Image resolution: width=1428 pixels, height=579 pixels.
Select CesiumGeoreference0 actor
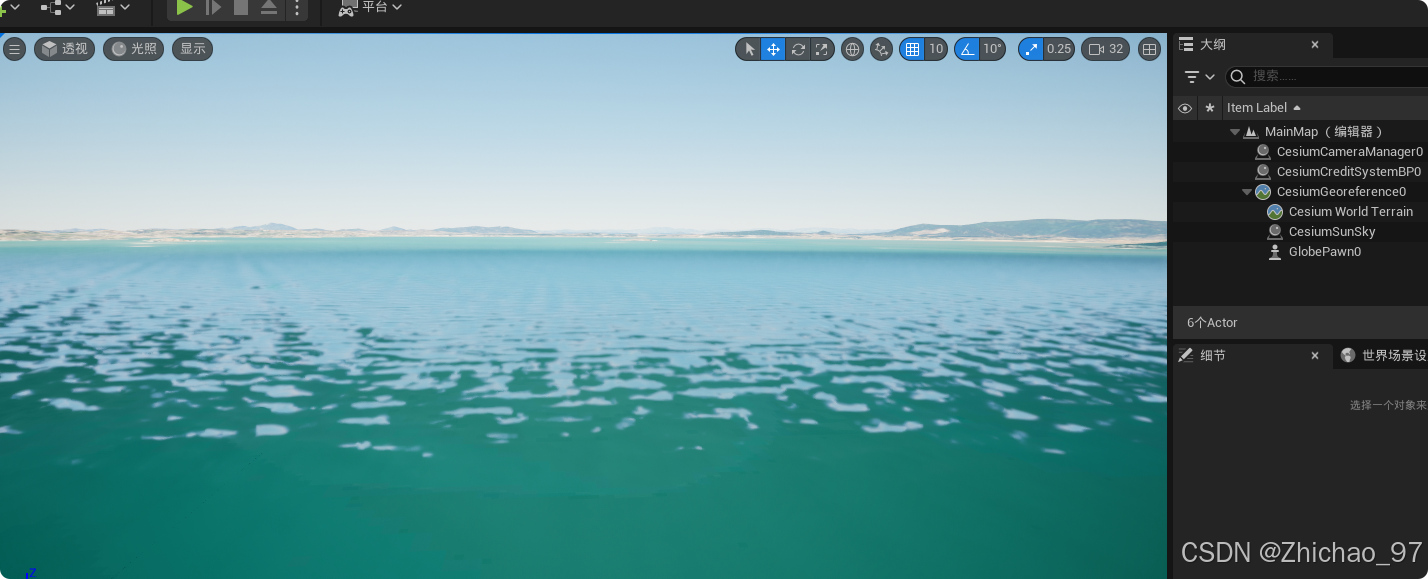click(x=1341, y=192)
